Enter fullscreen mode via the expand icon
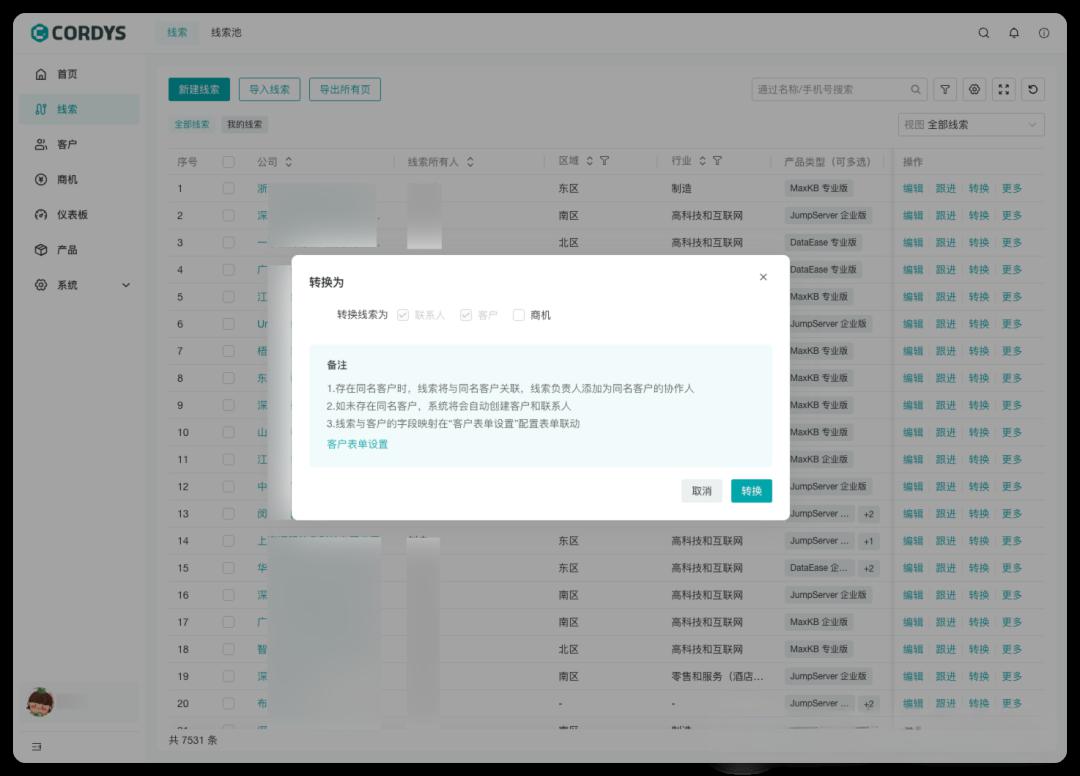The image size is (1080, 776). point(1004,89)
